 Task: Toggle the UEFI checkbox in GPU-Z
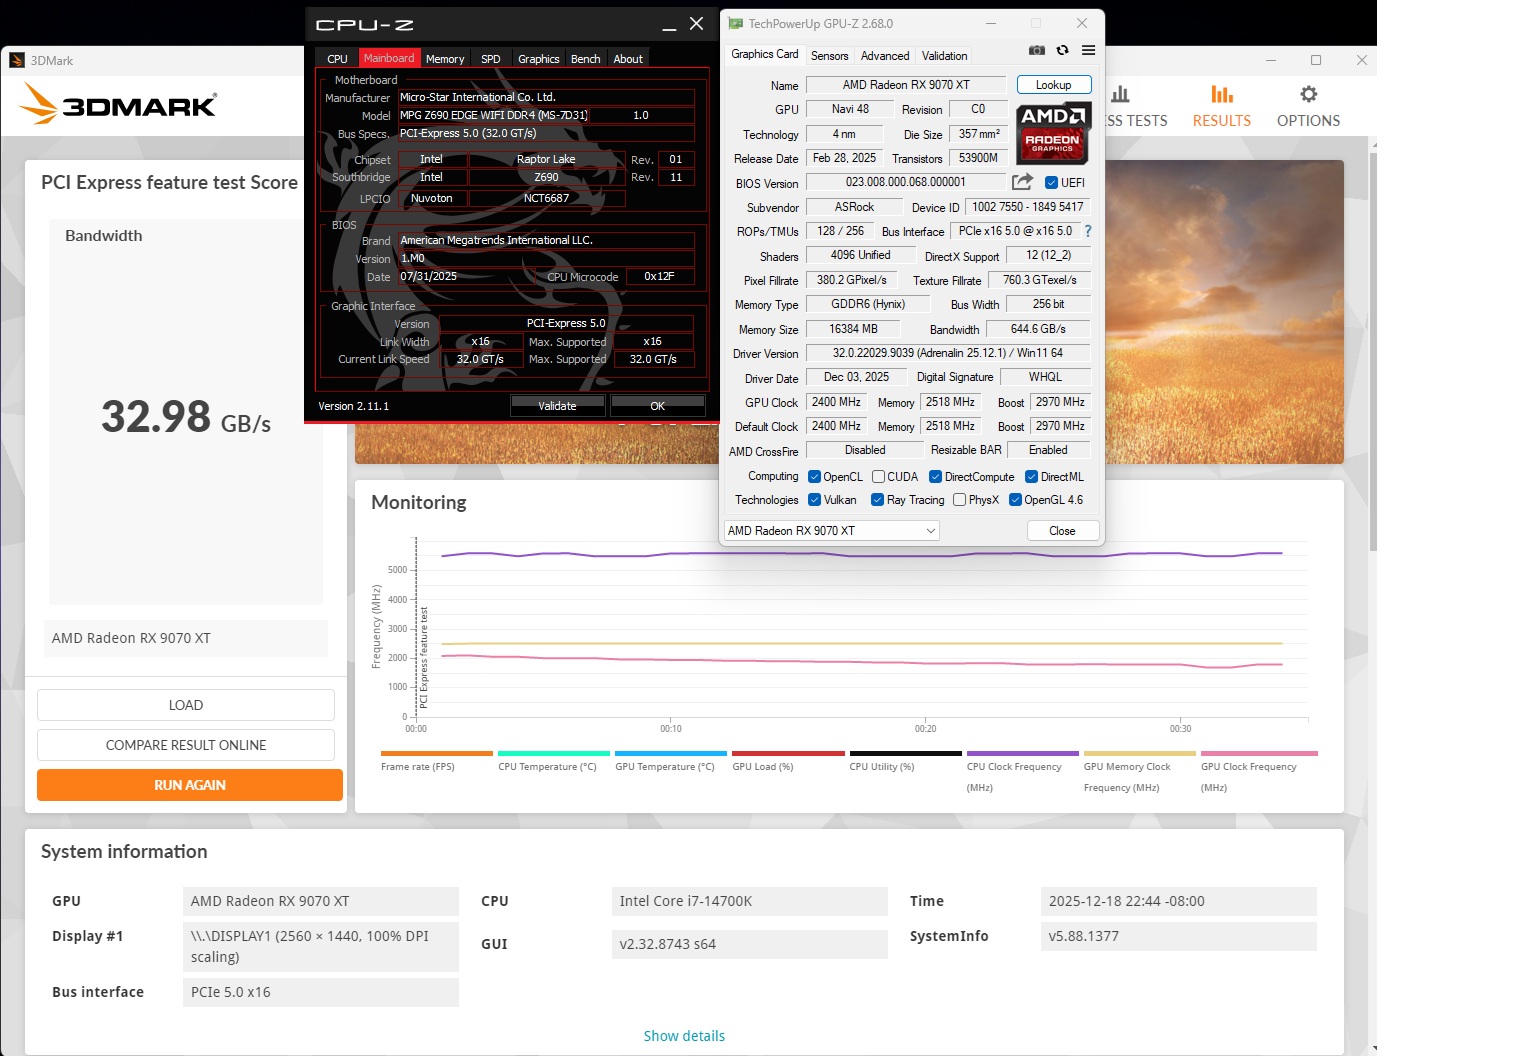[1051, 183]
